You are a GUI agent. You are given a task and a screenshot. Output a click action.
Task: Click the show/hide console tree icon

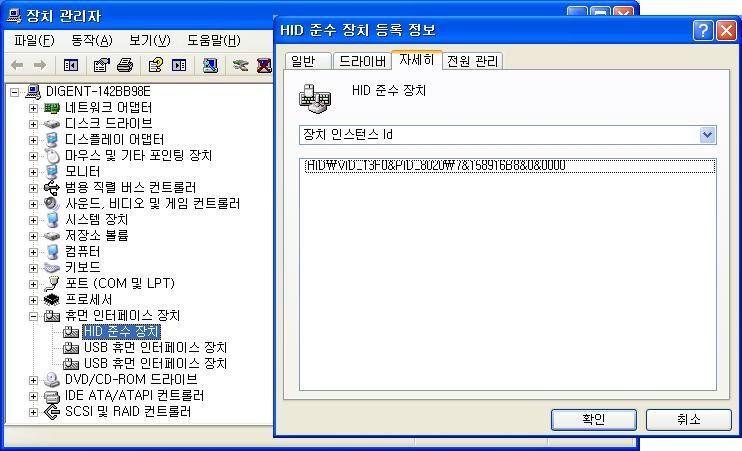[71, 65]
